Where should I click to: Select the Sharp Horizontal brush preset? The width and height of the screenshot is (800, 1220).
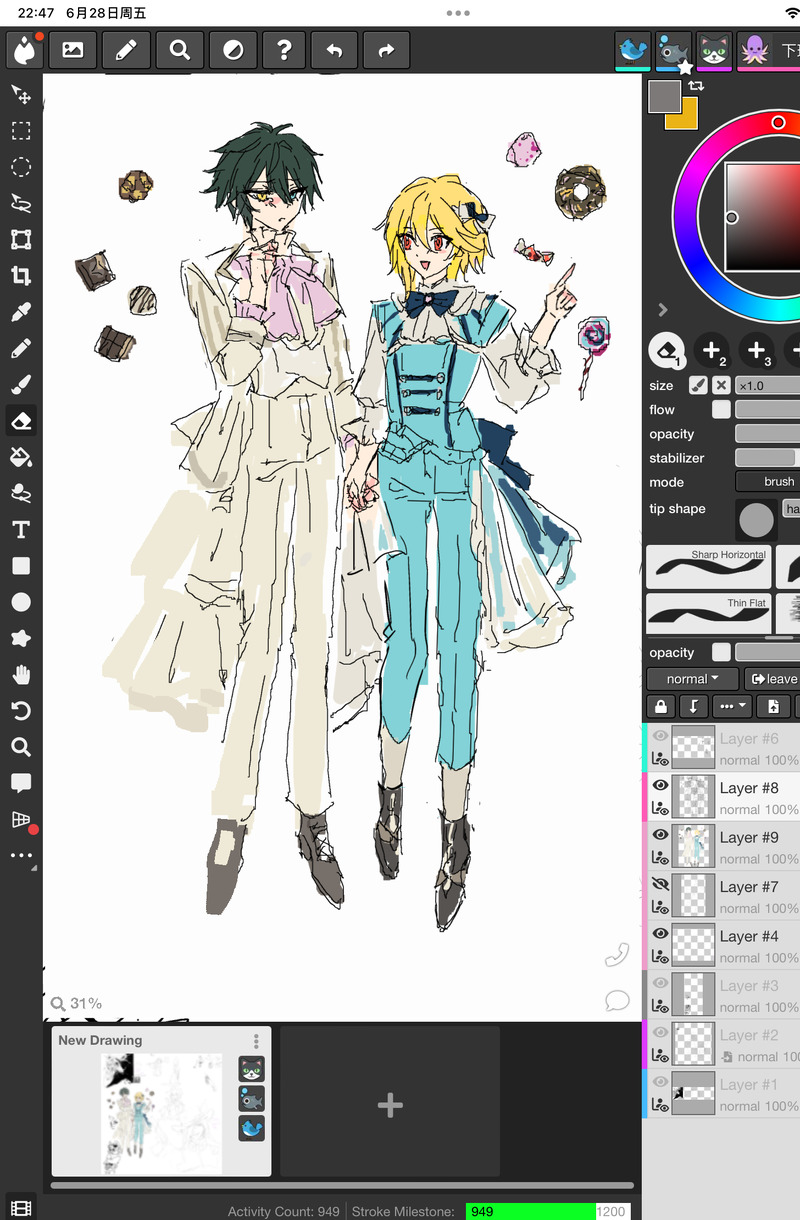pyautogui.click(x=708, y=566)
